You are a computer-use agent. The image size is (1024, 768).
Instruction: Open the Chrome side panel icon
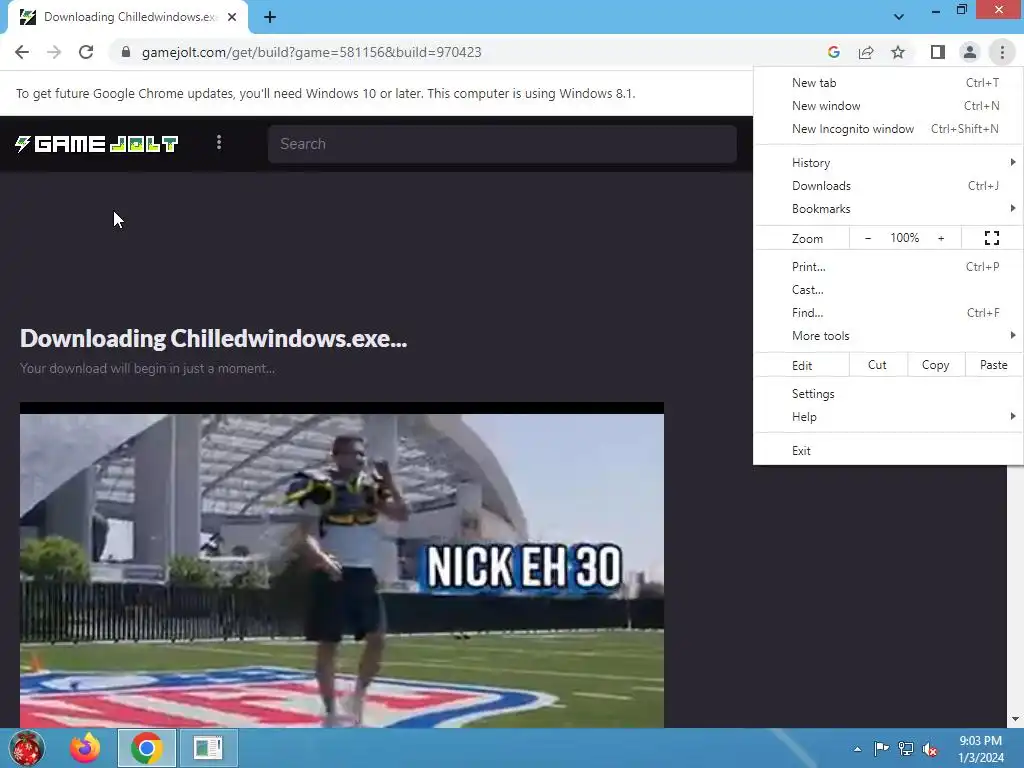click(x=938, y=52)
